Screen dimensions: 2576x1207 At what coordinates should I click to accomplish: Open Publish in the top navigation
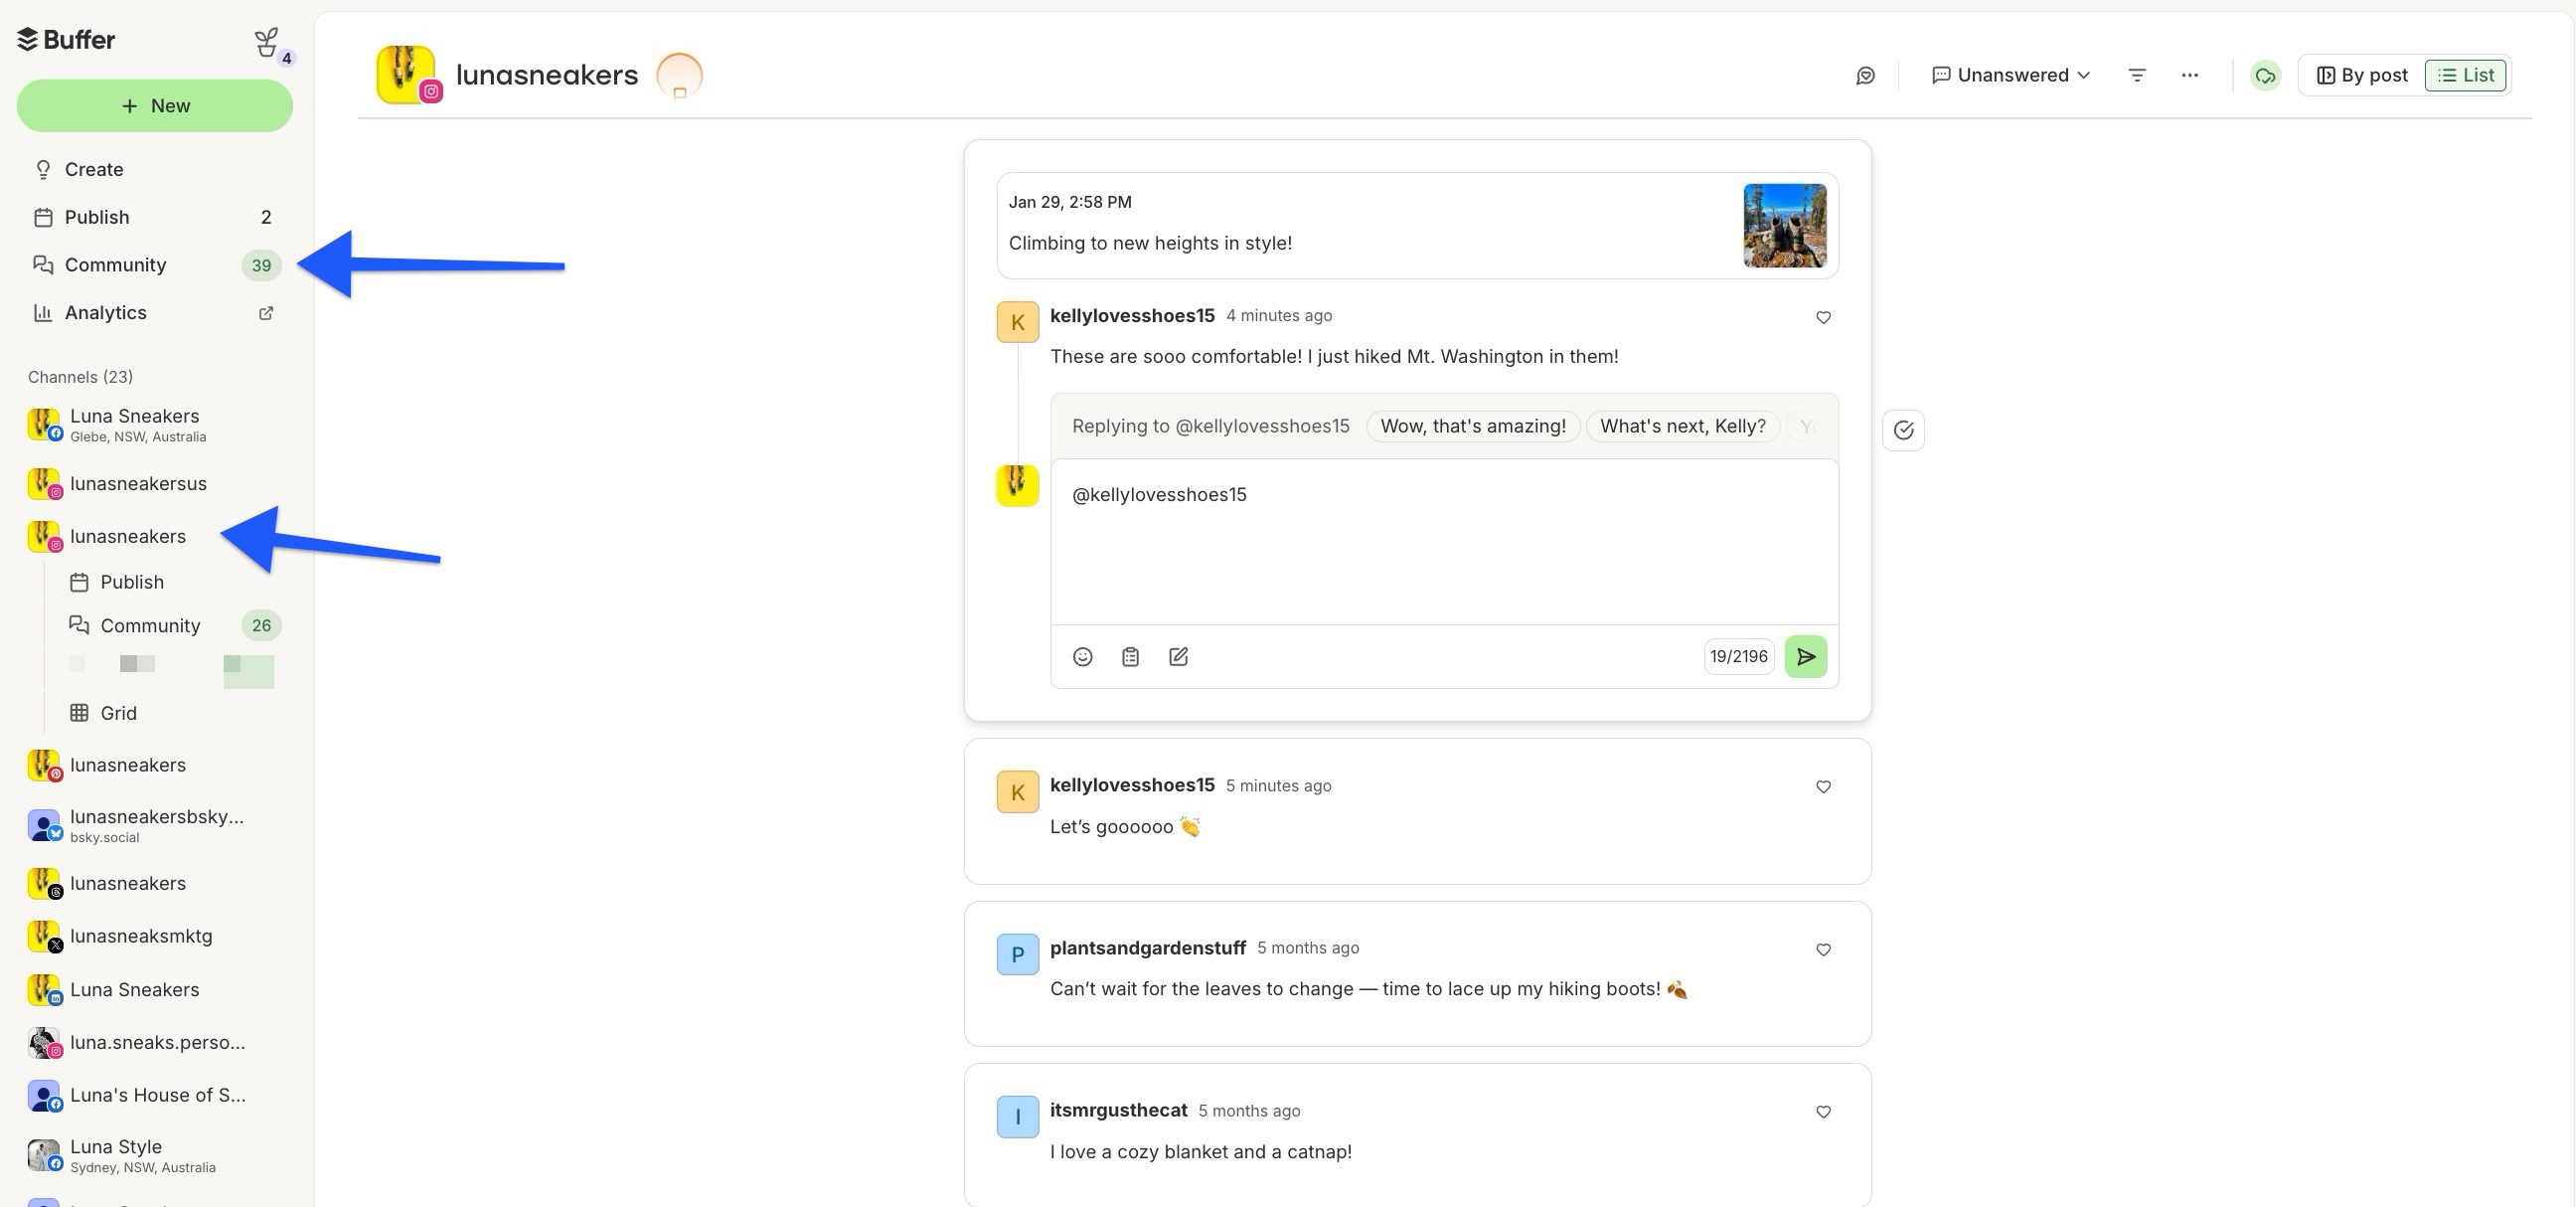(x=155, y=218)
